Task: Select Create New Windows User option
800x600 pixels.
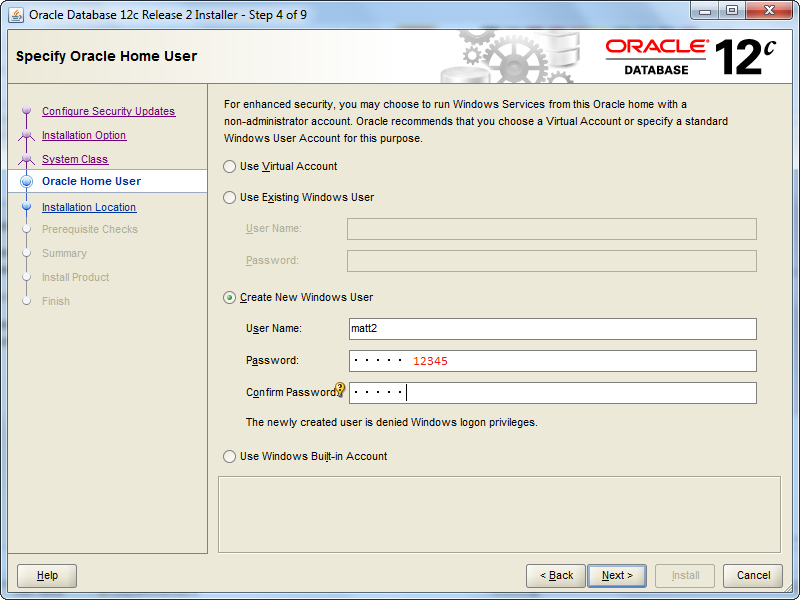Action: tap(230, 298)
